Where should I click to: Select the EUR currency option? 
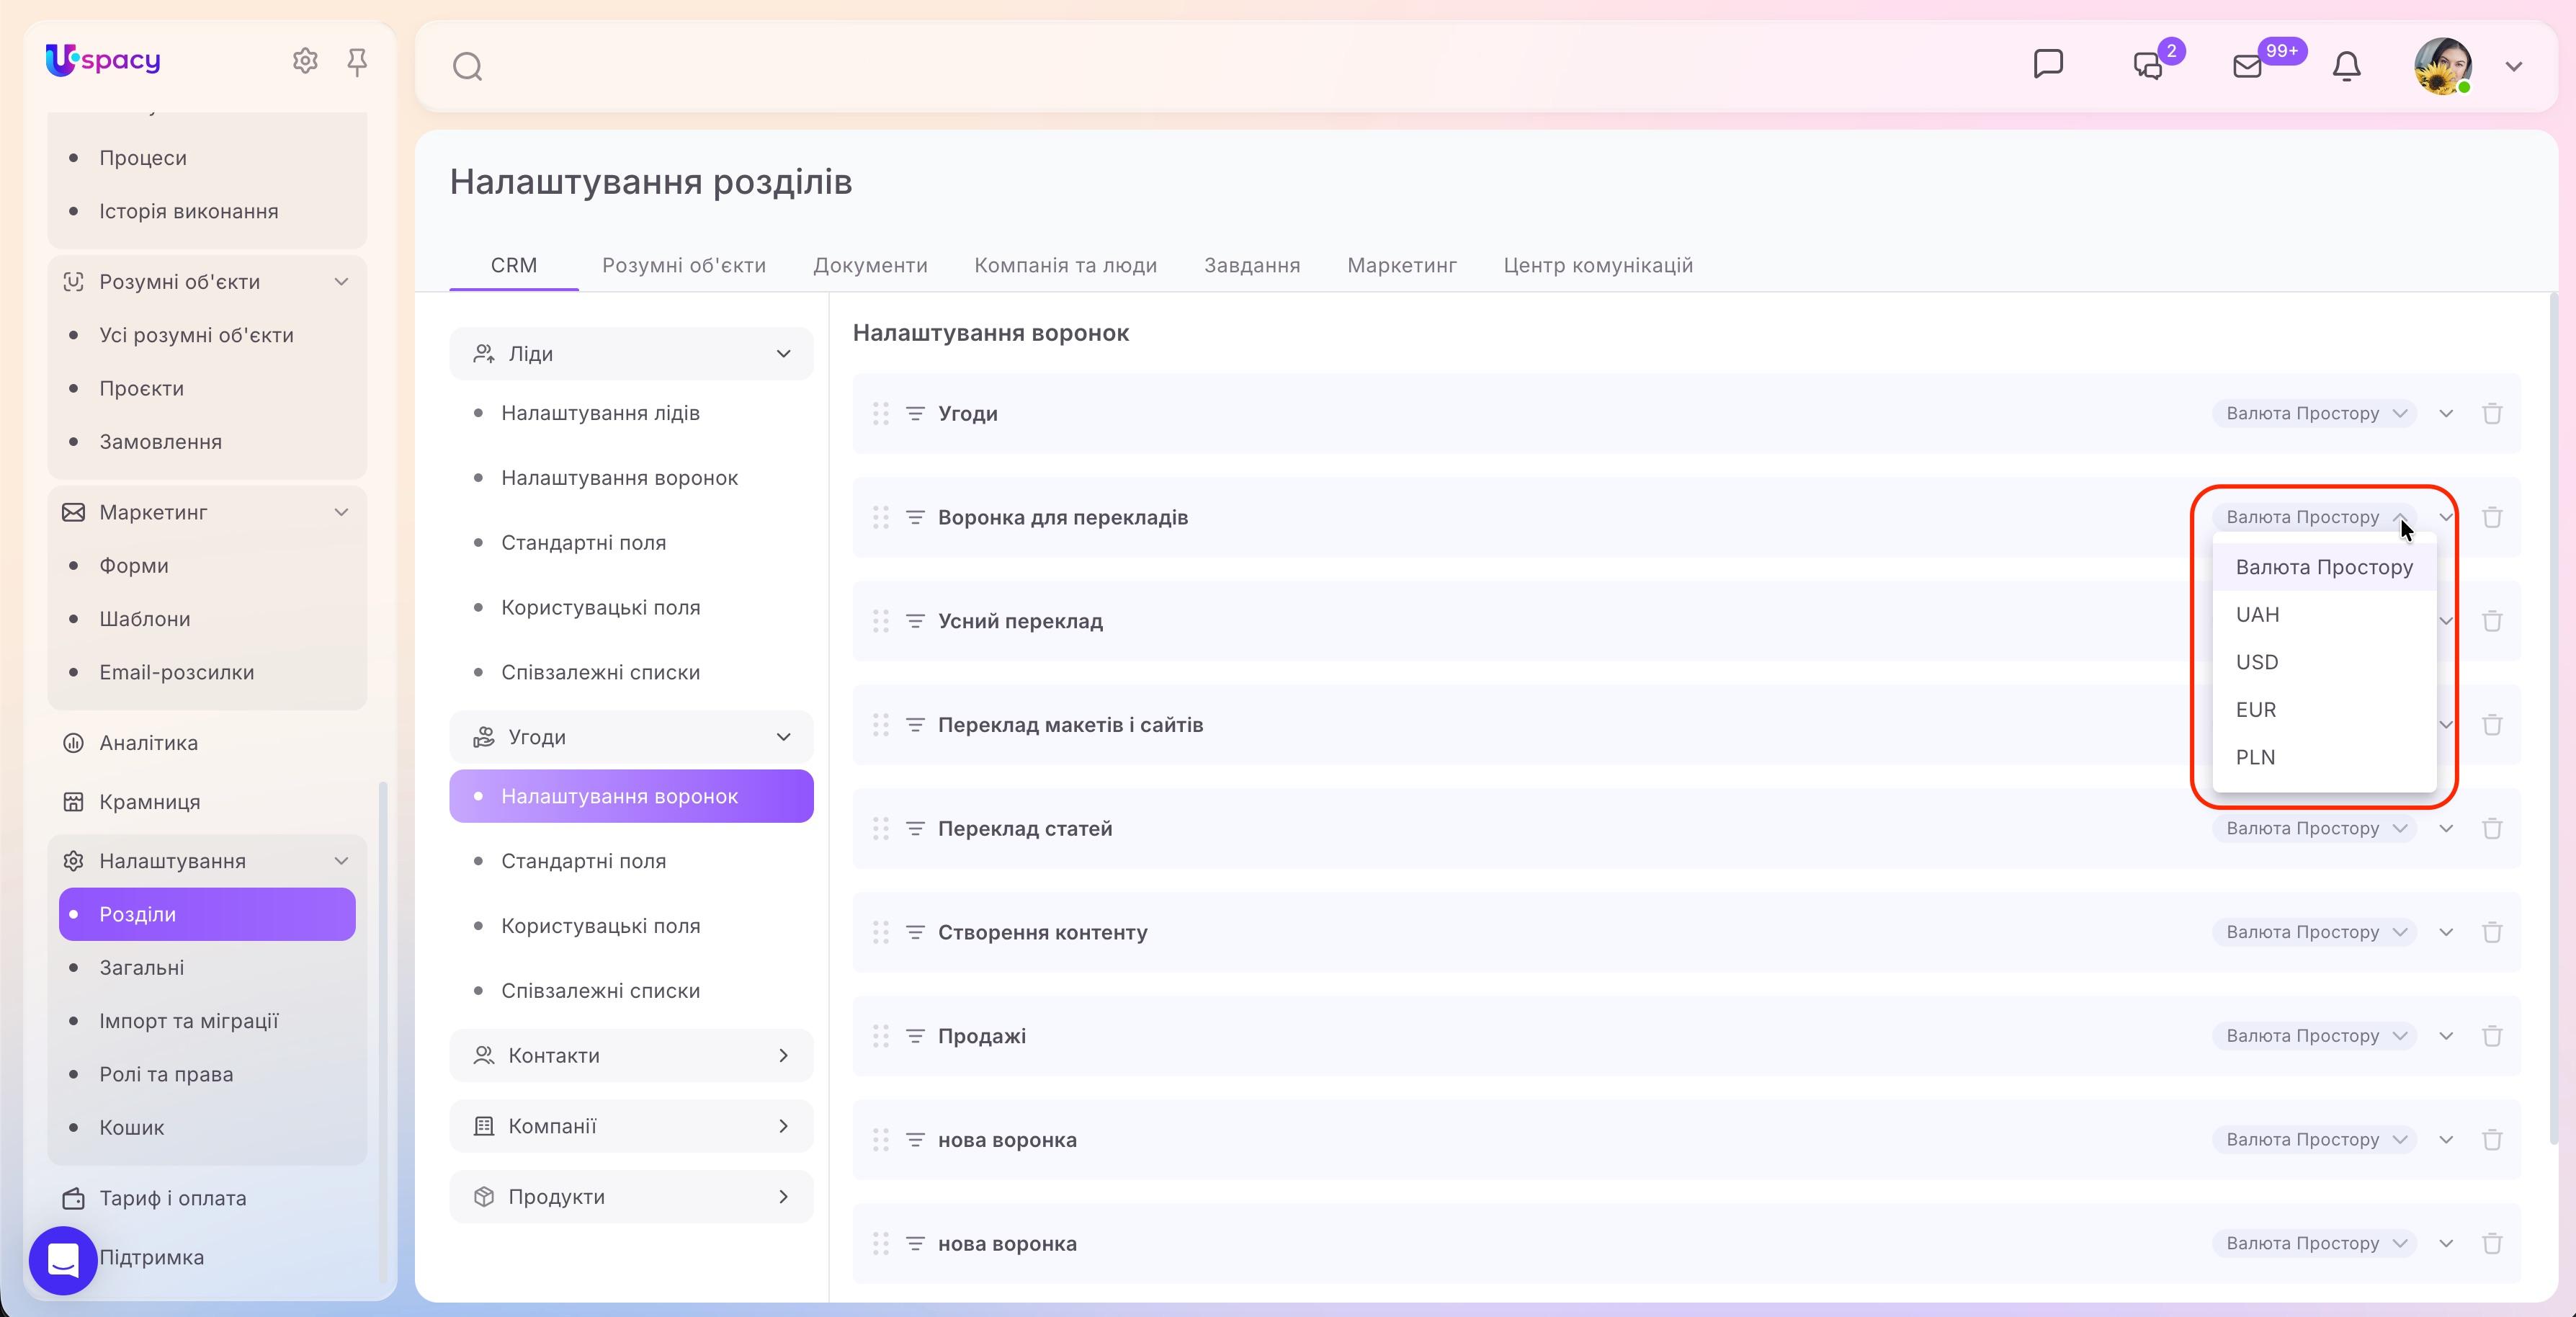pyautogui.click(x=2324, y=710)
